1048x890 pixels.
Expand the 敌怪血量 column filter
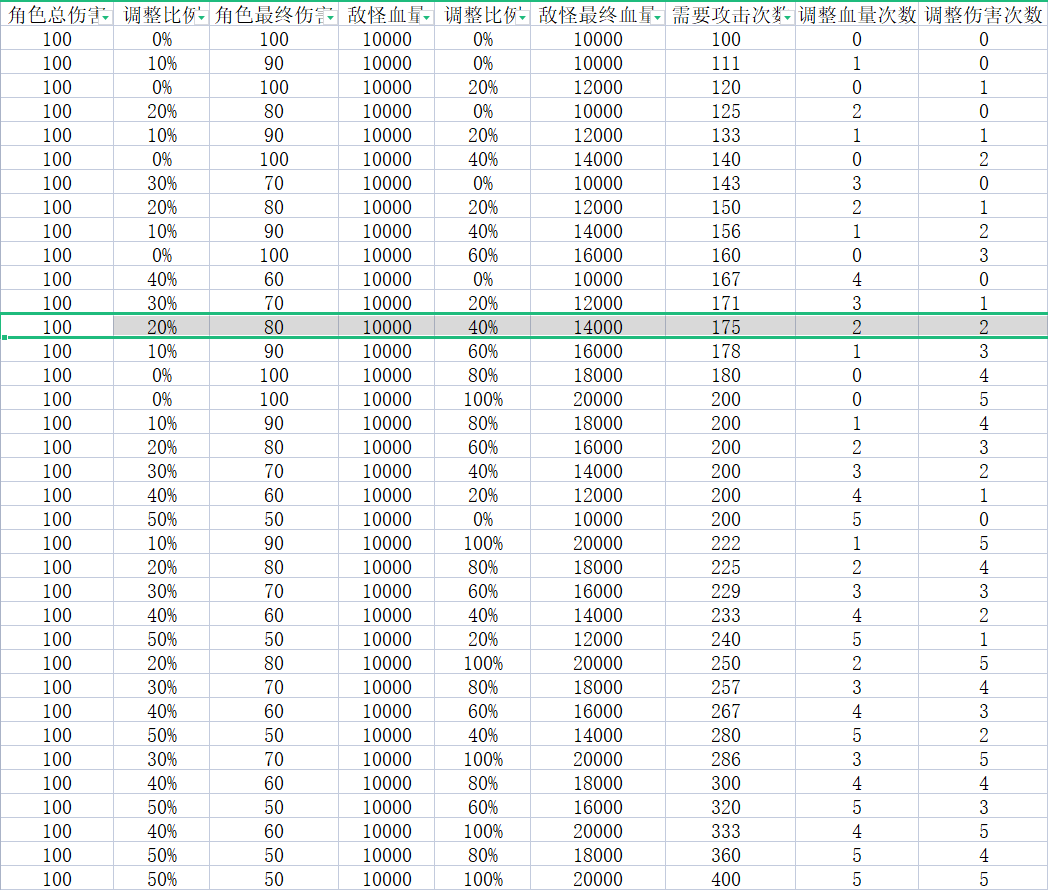pos(428,18)
